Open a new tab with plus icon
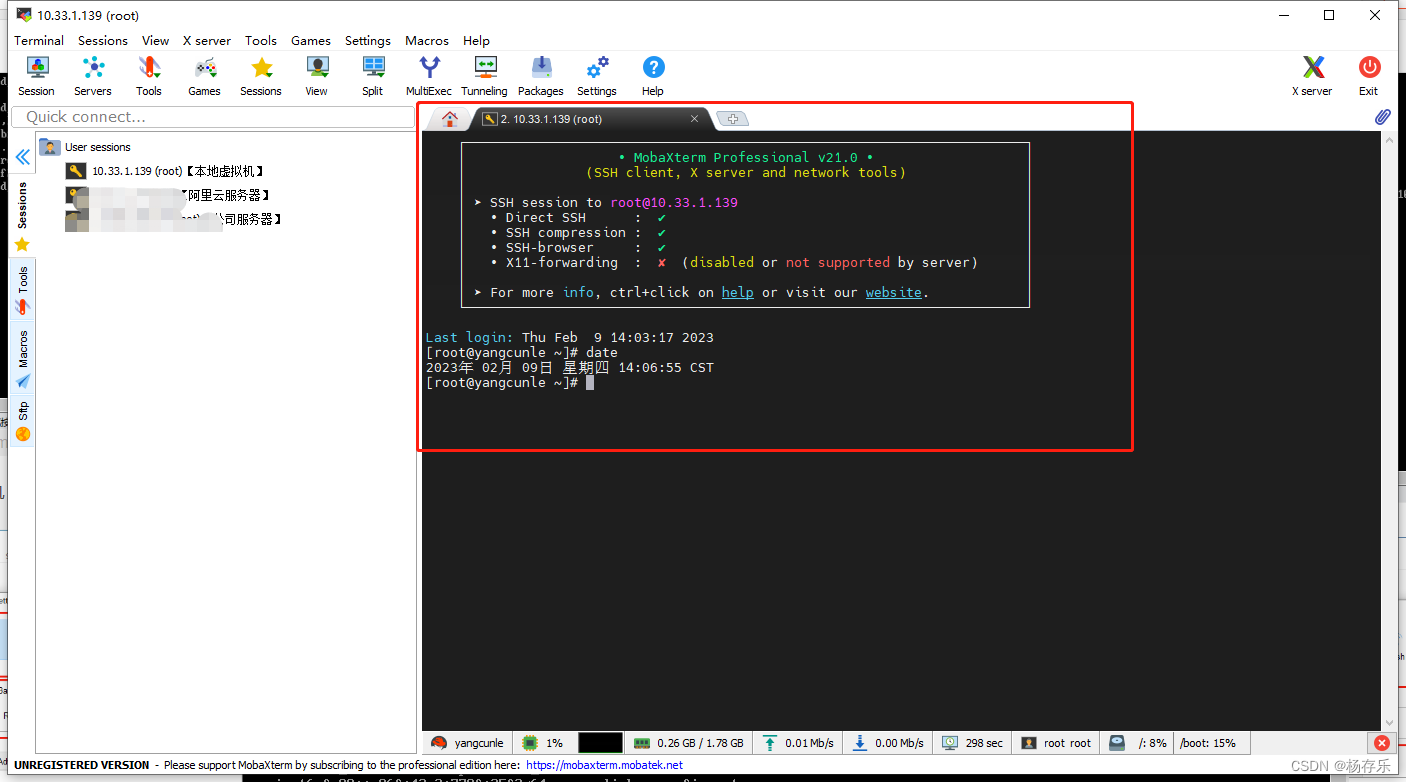 click(x=733, y=119)
